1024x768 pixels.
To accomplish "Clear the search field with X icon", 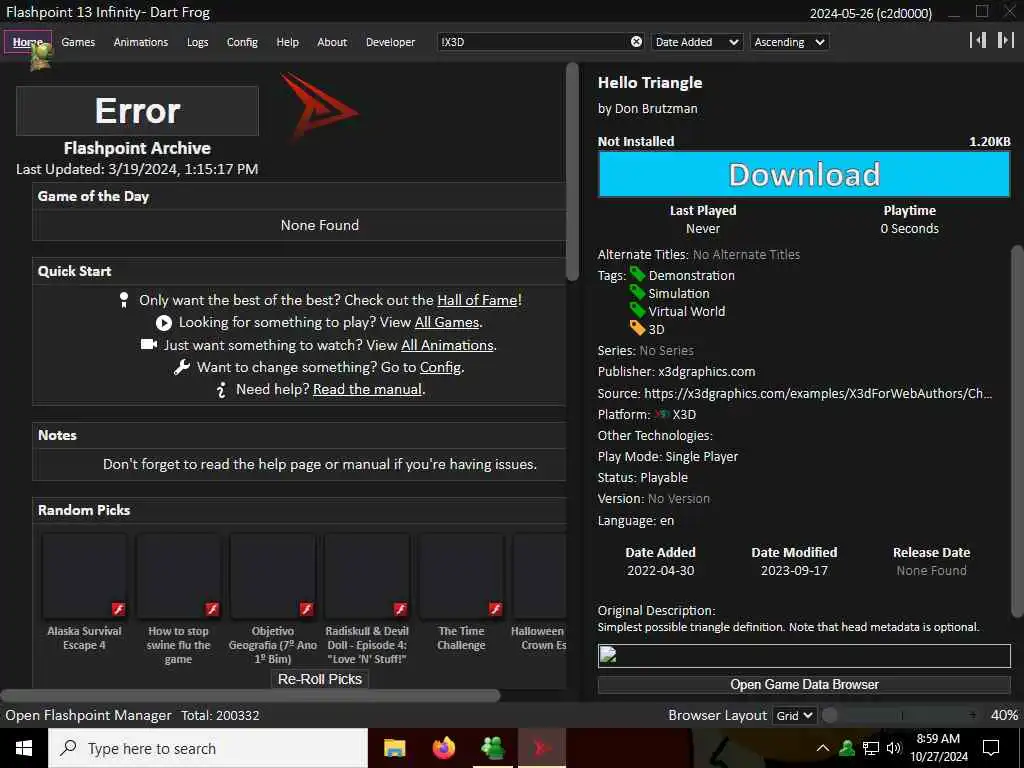I will [636, 42].
